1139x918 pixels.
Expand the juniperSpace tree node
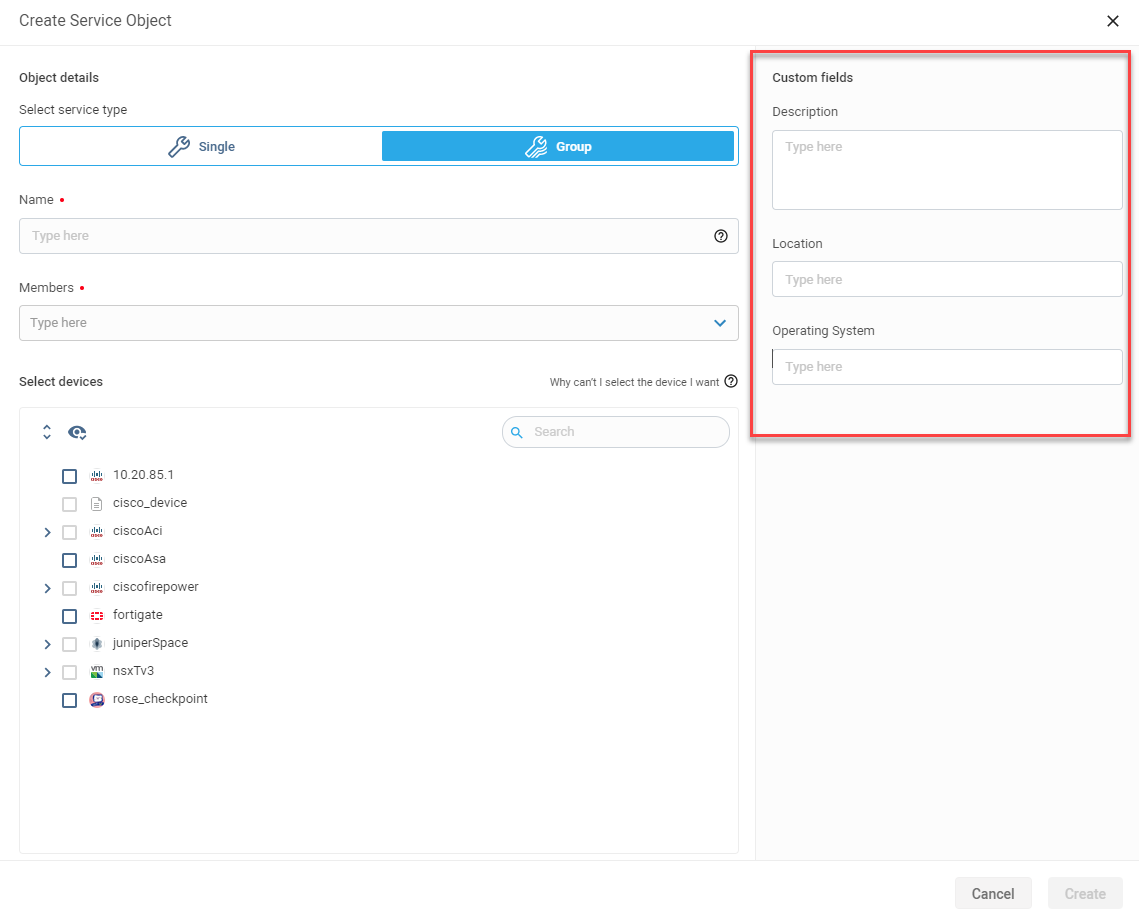coord(47,644)
